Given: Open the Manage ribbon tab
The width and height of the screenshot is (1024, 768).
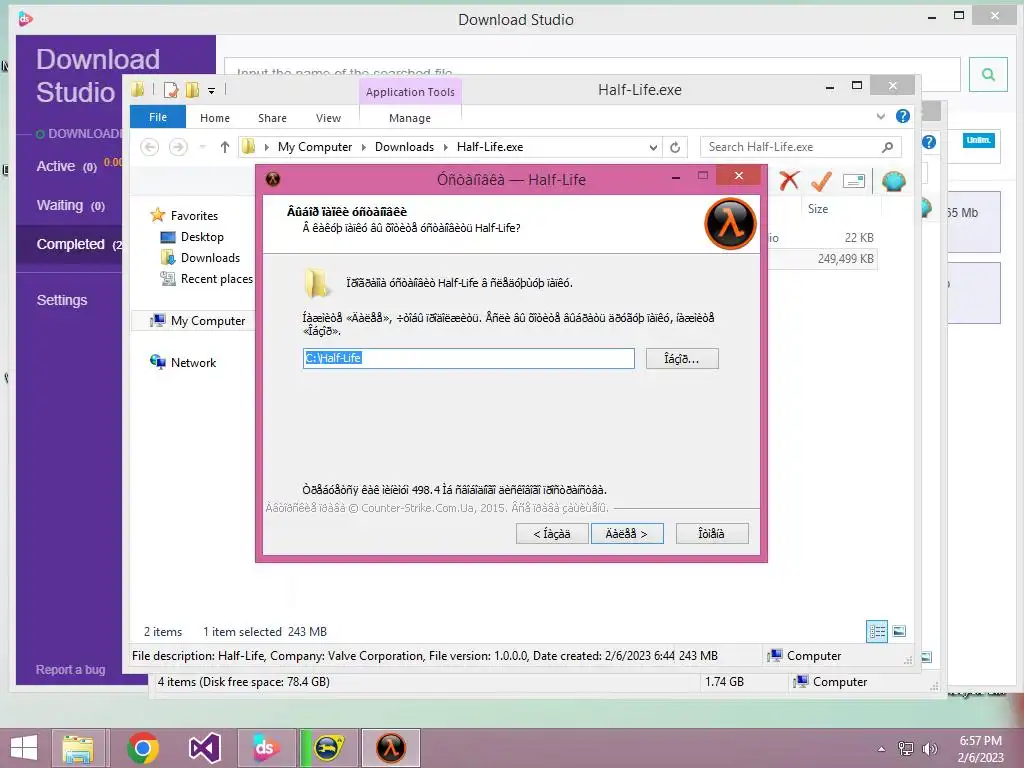Looking at the screenshot, I should click(410, 118).
